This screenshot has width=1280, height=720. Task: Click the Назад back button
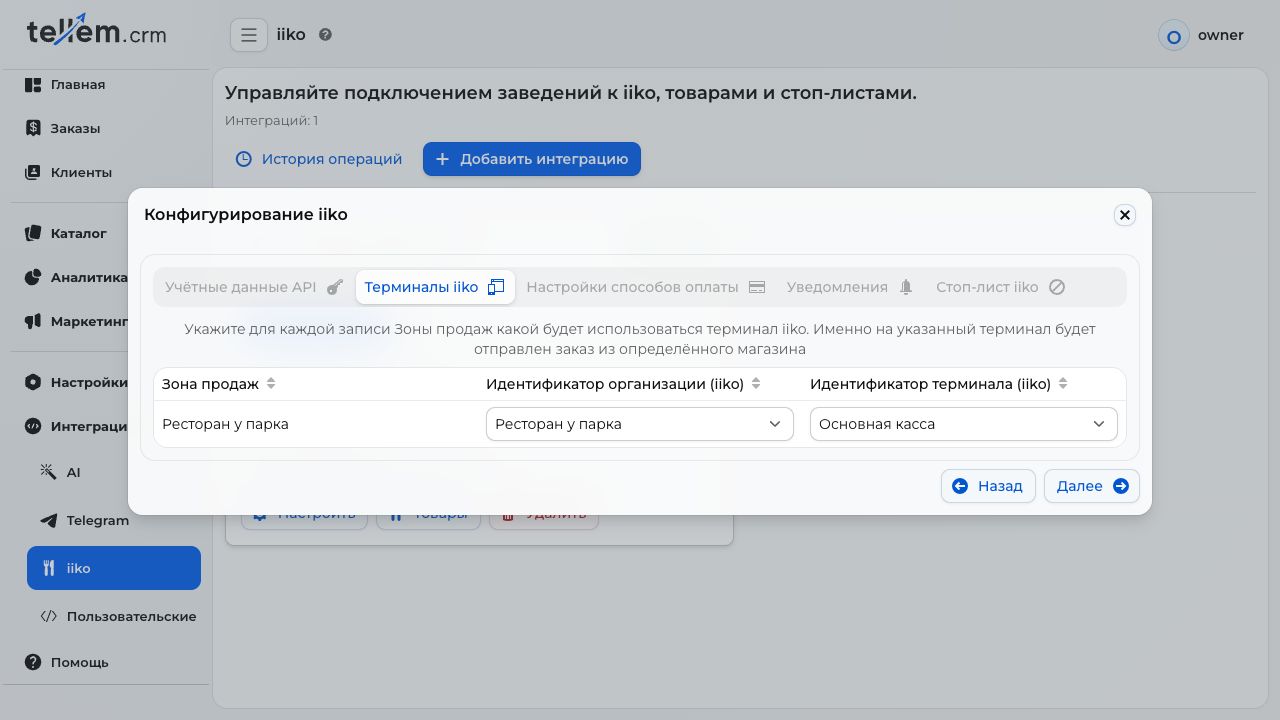tap(988, 486)
